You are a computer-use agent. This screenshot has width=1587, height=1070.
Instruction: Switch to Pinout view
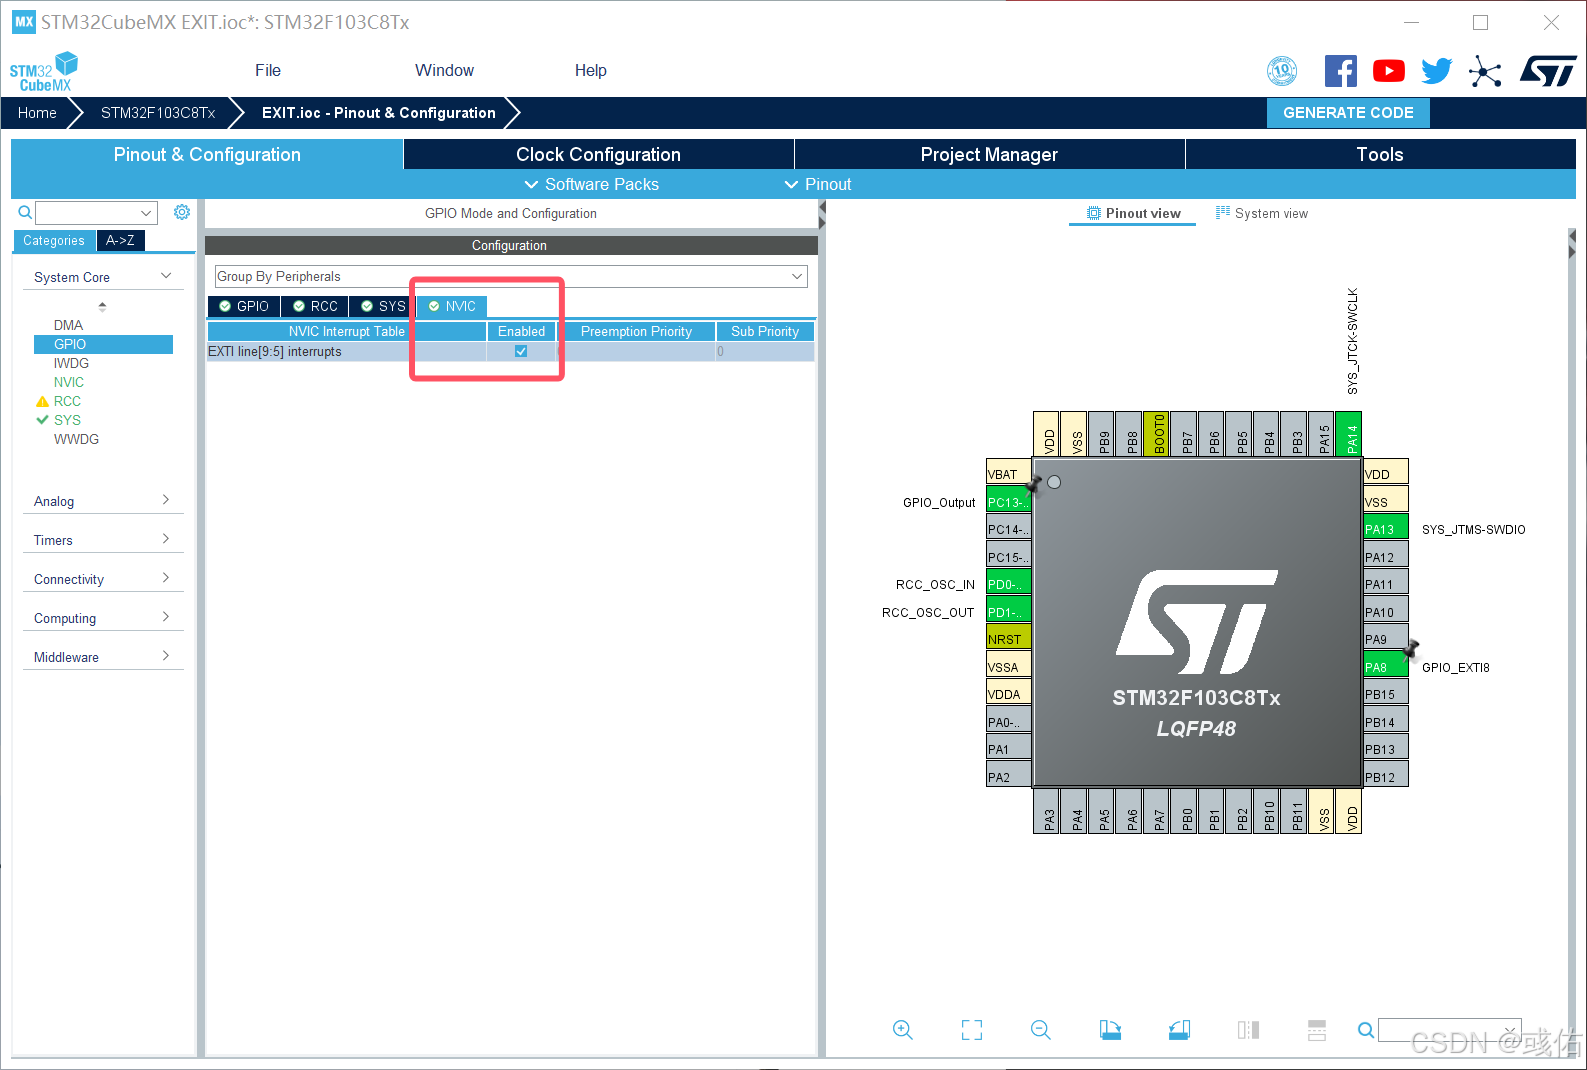tap(1134, 213)
